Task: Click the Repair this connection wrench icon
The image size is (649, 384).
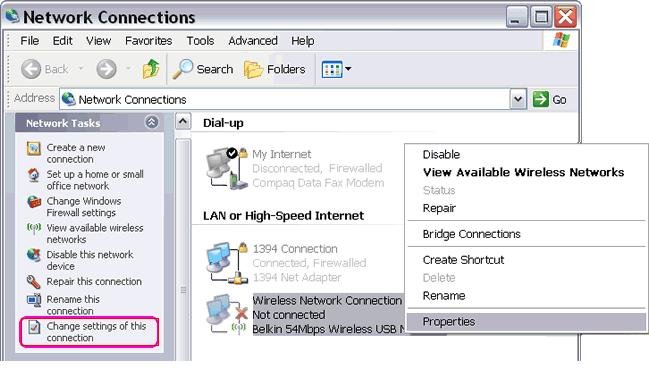Action: (x=34, y=282)
